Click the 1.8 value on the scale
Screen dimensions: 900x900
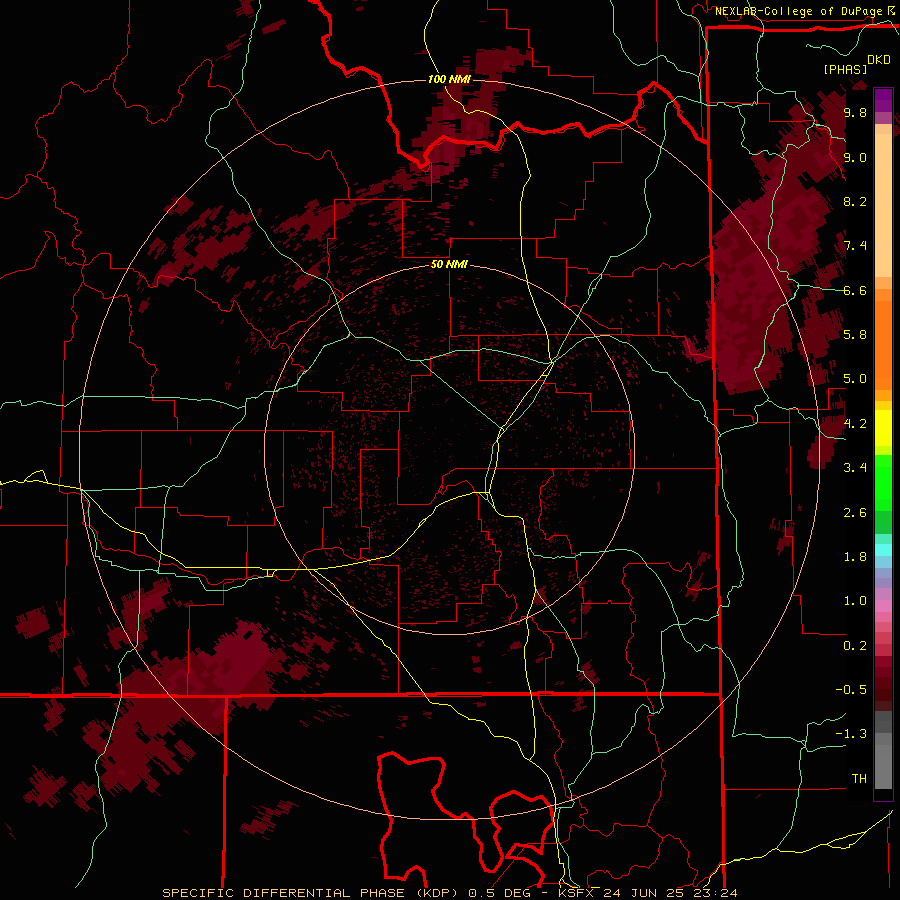tap(855, 557)
